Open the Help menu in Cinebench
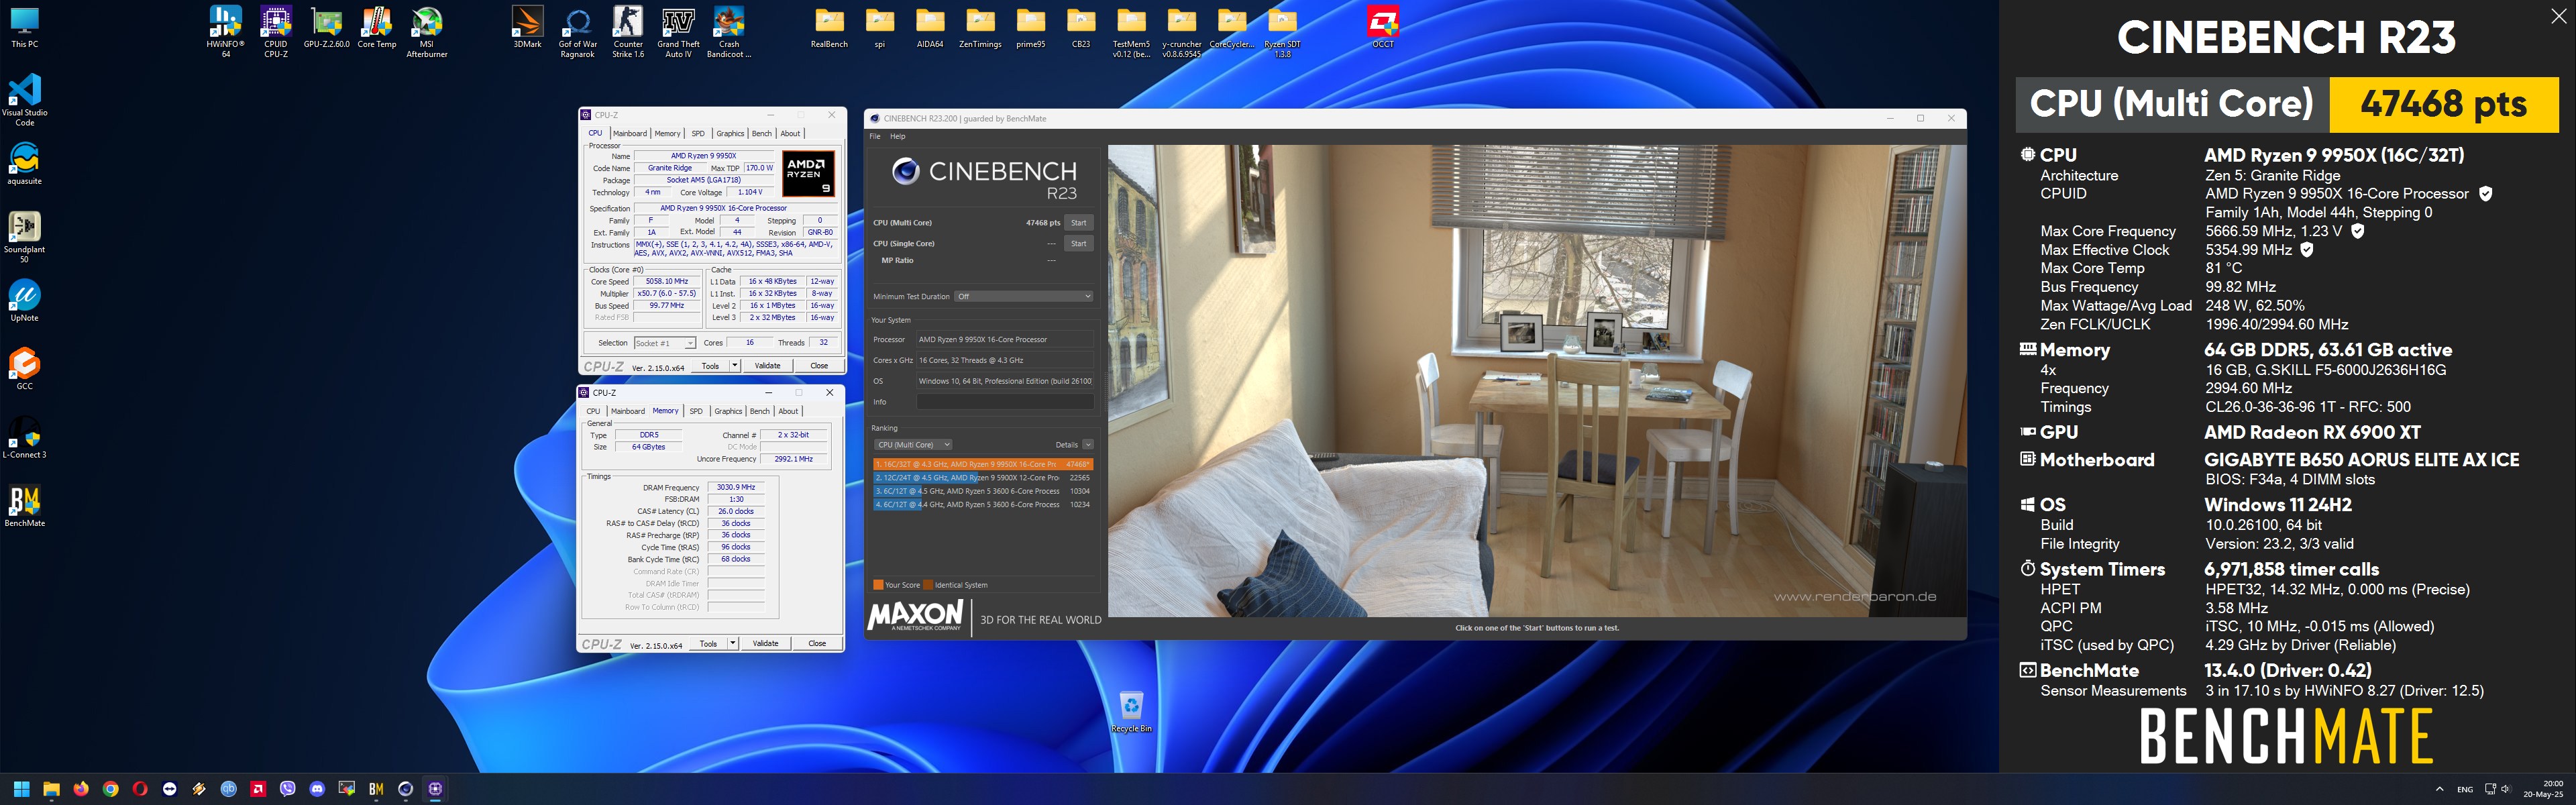 898,136
